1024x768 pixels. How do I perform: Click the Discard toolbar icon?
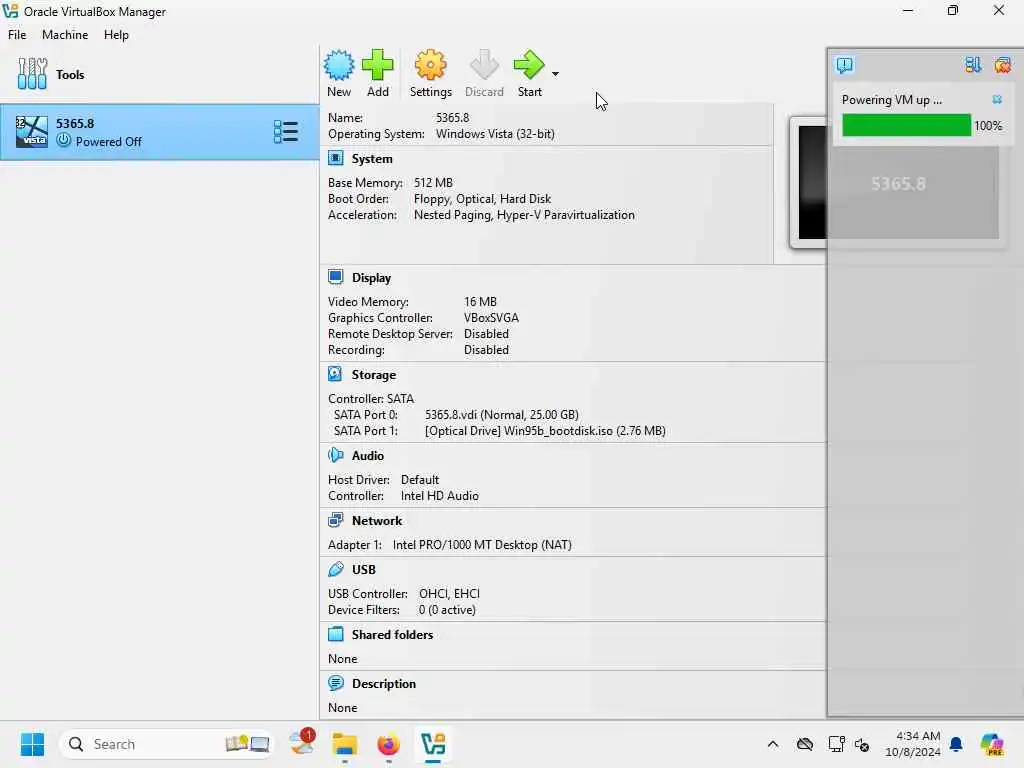(484, 65)
